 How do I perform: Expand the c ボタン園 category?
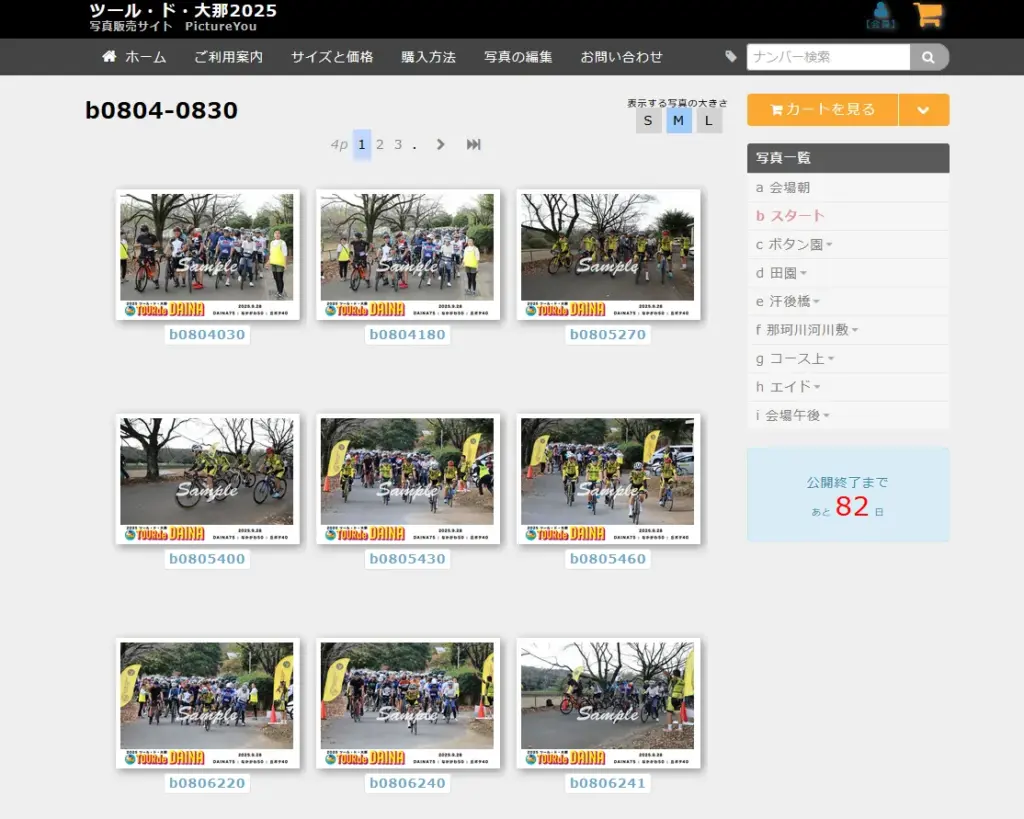tap(796, 244)
